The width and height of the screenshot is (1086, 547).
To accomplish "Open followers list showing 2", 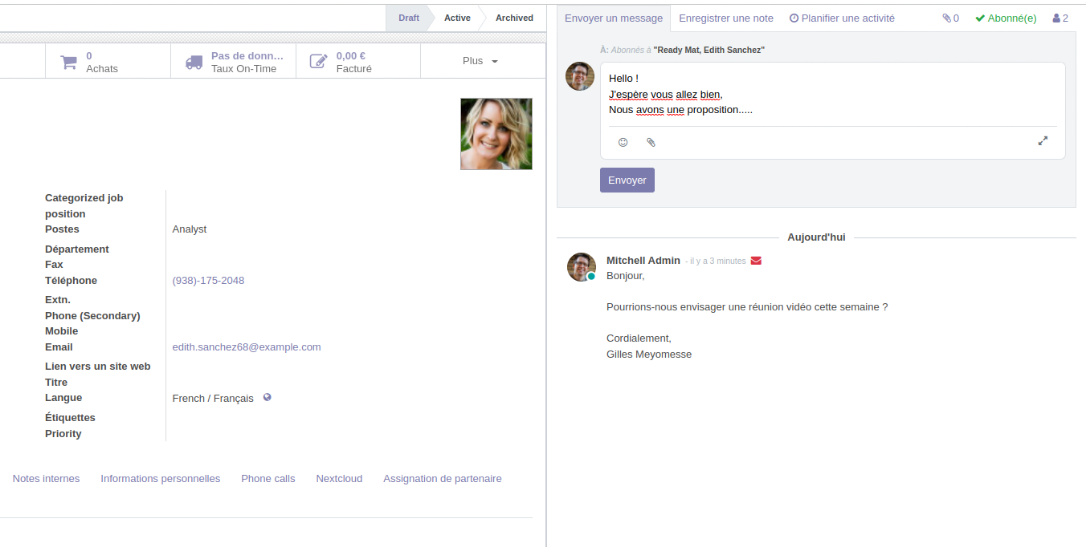I will pyautogui.click(x=1060, y=19).
